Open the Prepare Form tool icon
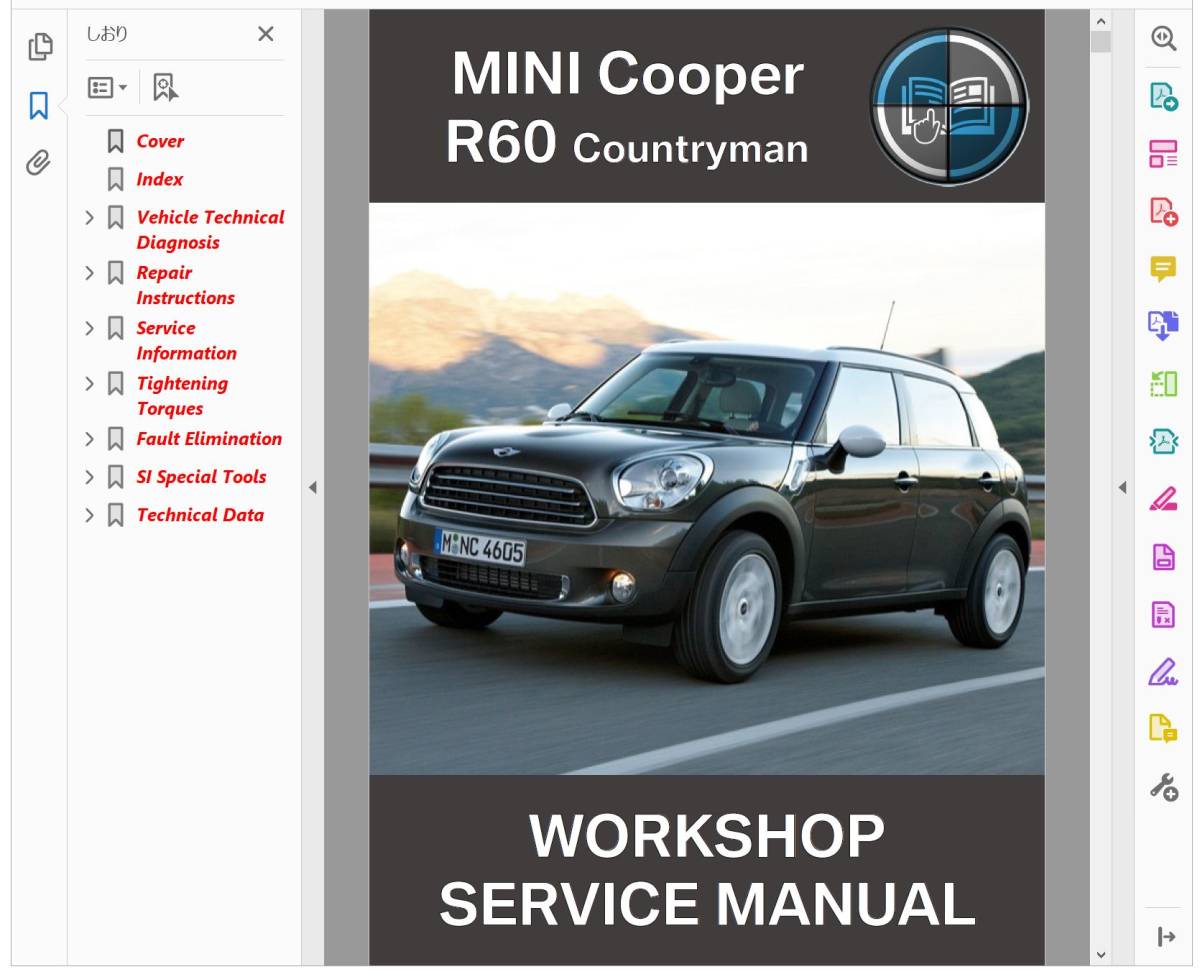1200x977 pixels. click(1163, 614)
